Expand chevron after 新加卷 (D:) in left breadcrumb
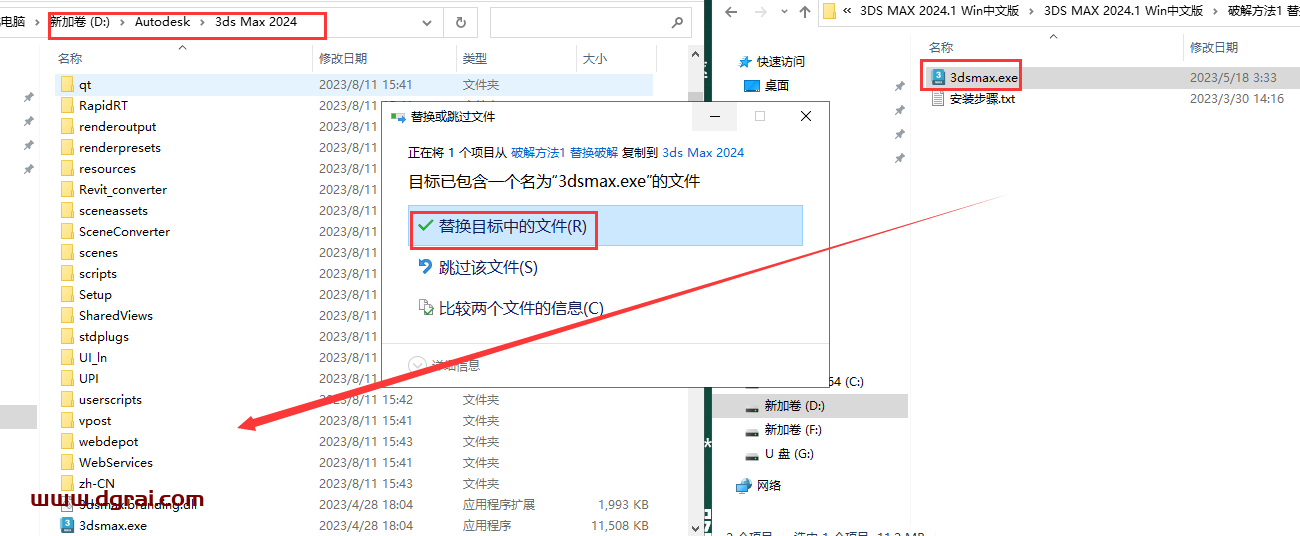 (124, 22)
